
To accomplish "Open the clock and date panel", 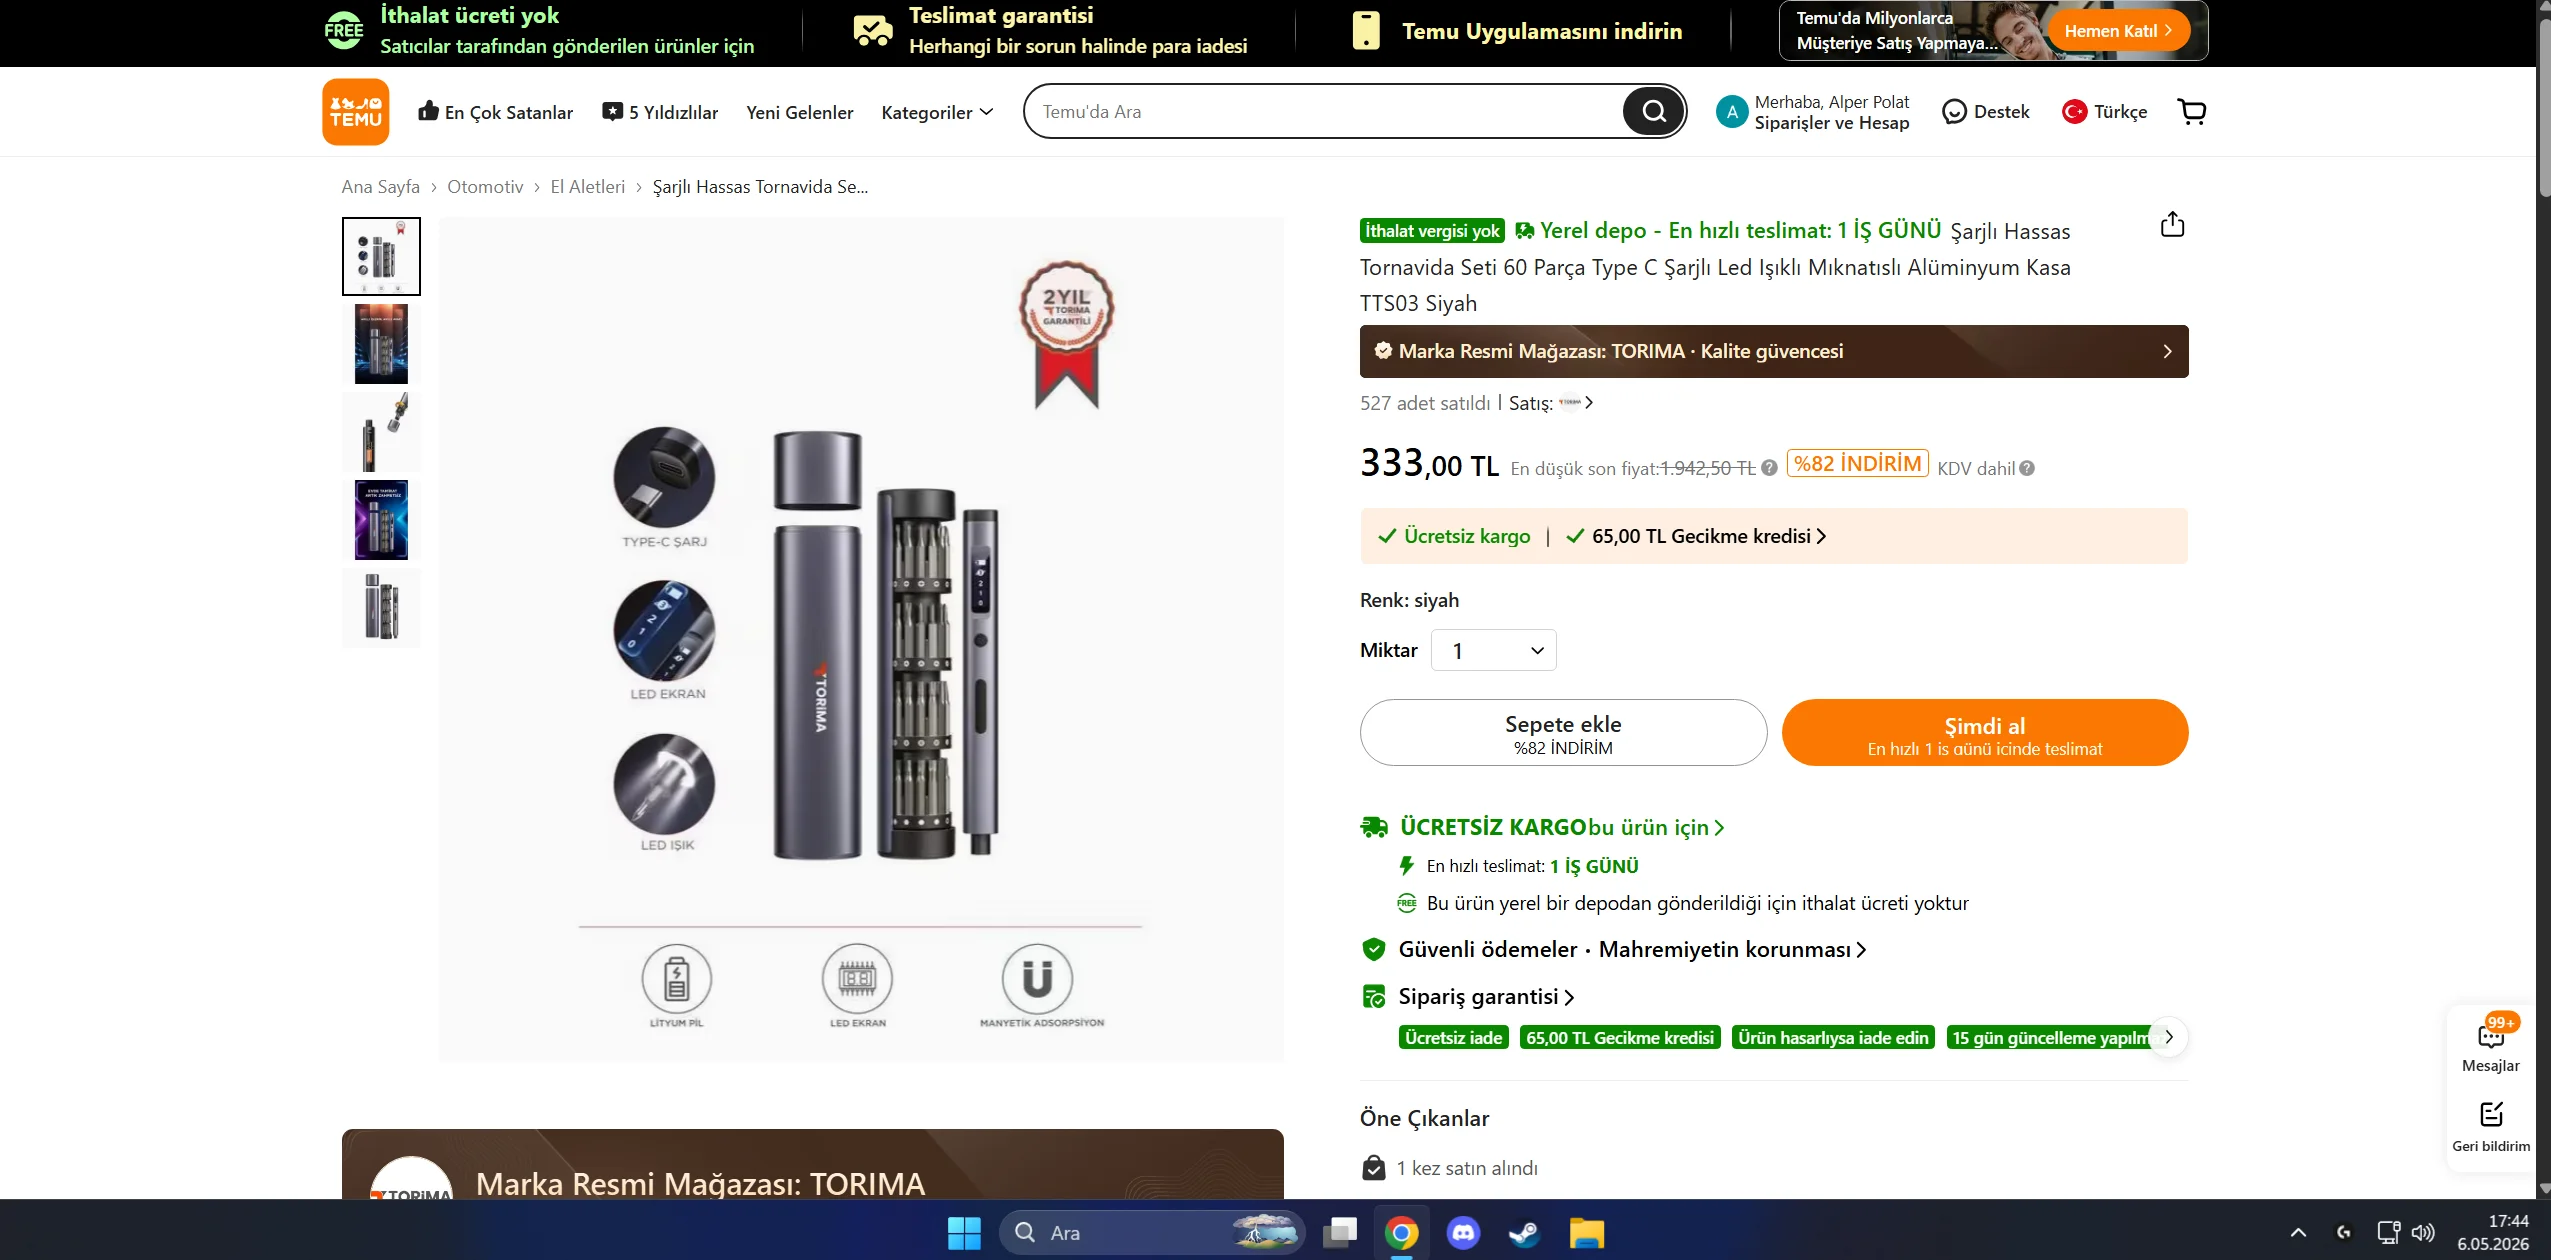I will 2493,1233.
